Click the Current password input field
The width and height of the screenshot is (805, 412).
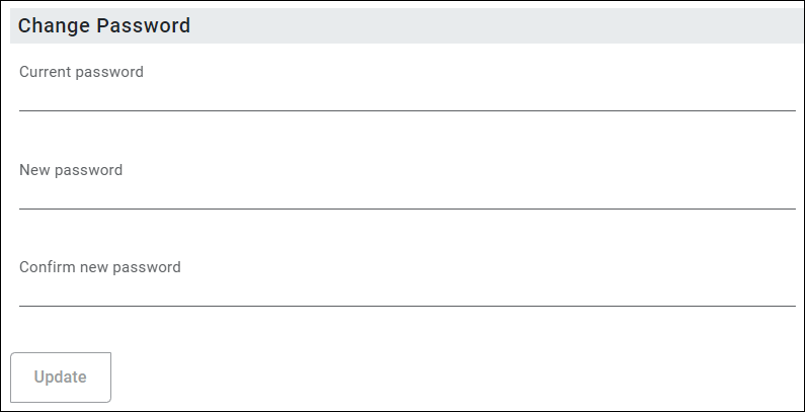pyautogui.click(x=407, y=96)
